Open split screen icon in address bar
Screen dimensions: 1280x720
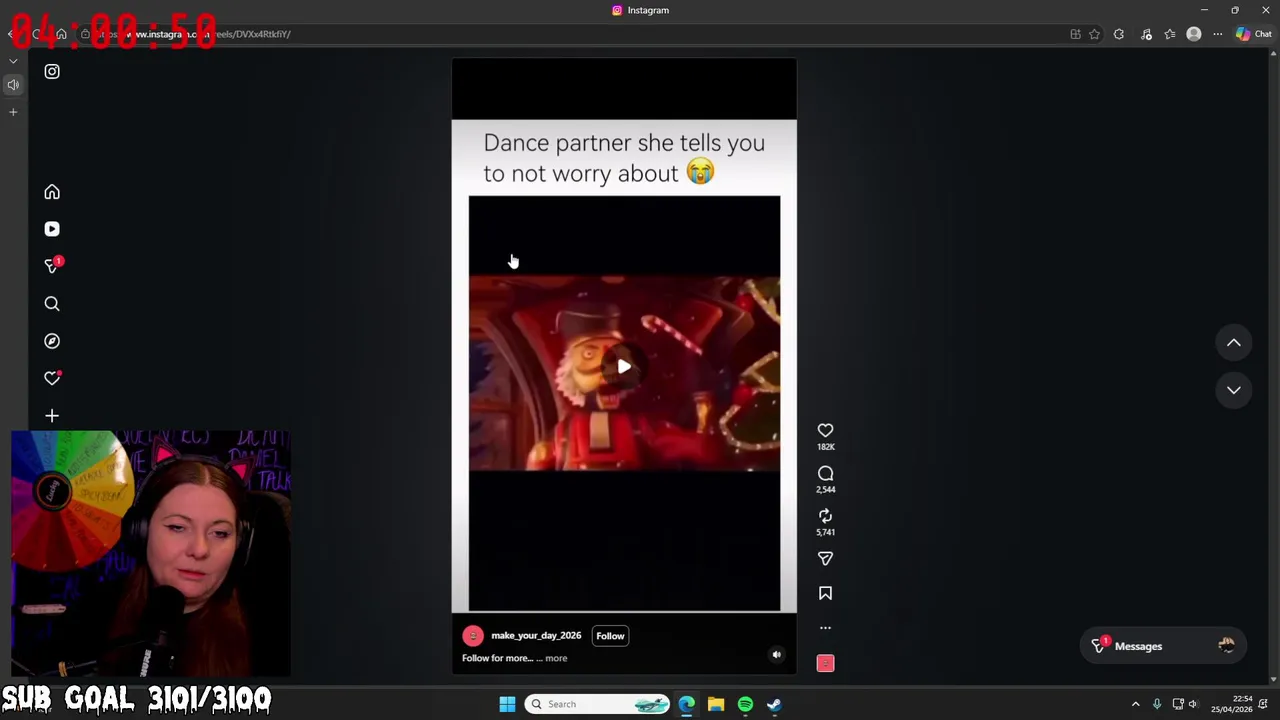point(1076,34)
